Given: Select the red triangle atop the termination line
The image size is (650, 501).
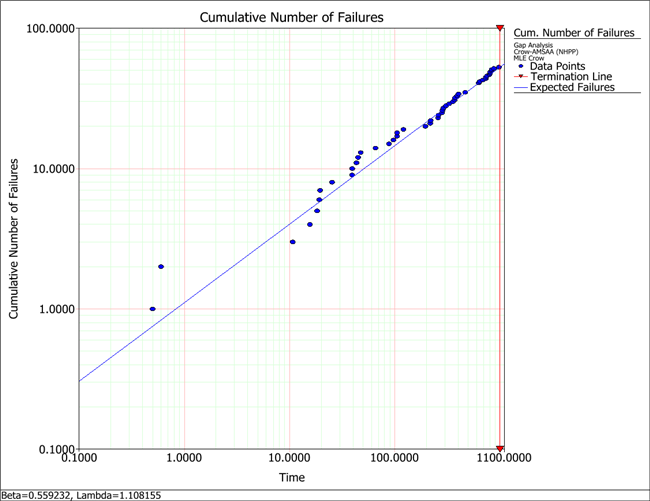Looking at the screenshot, I should (x=500, y=27).
